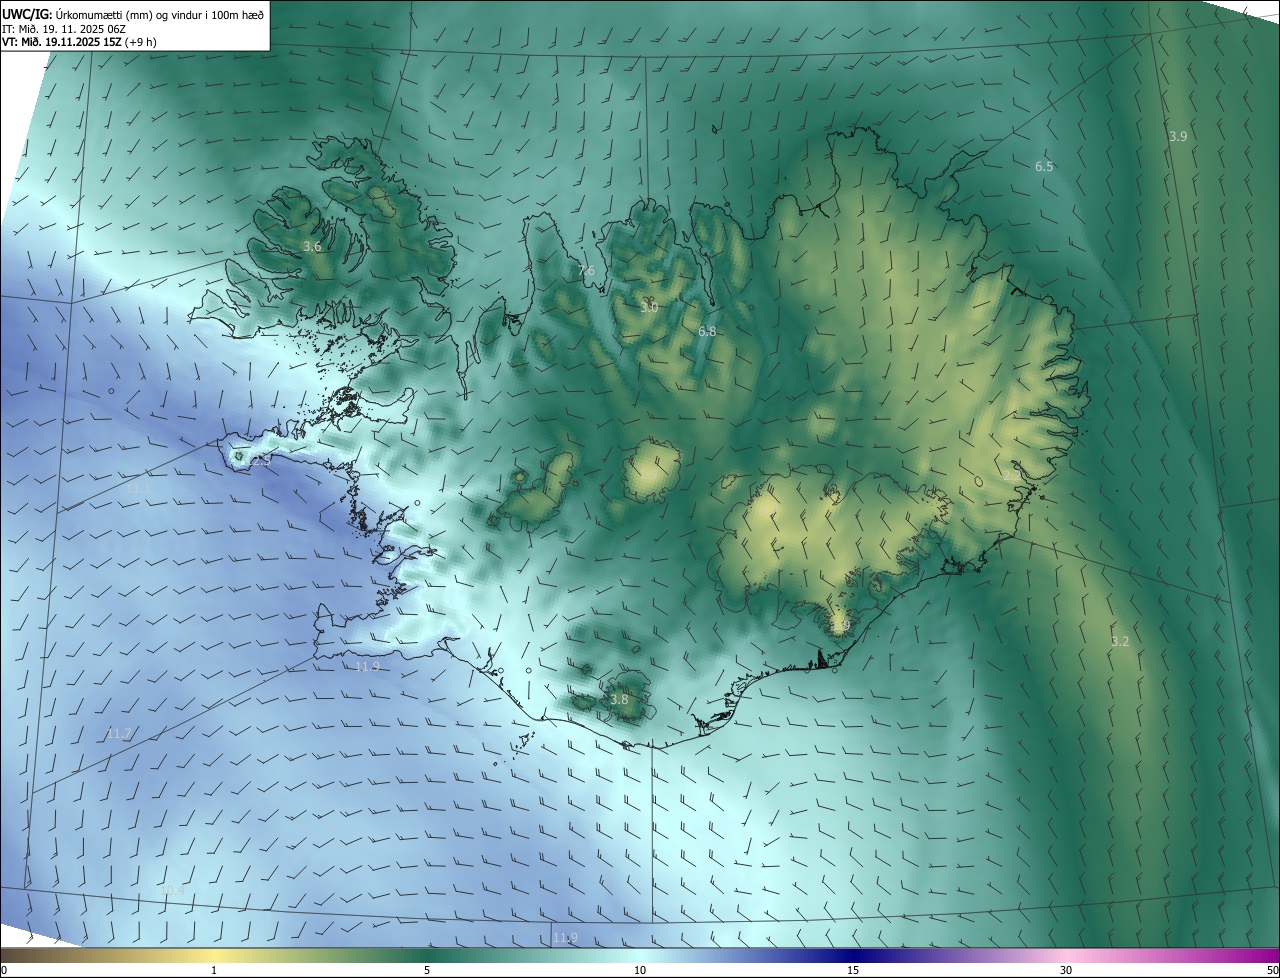Click the colour scale tick label 1
This screenshot has width=1280, height=978.
pos(214,970)
